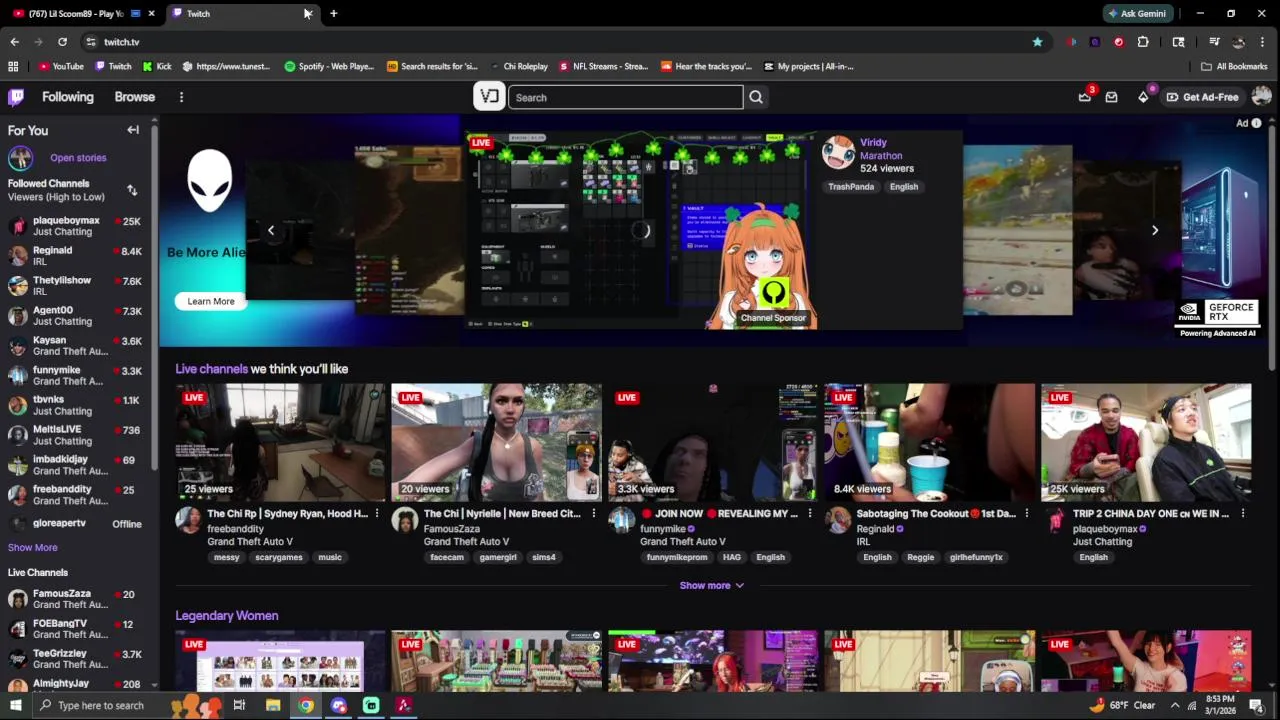Image resolution: width=1280 pixels, height=720 pixels.
Task: Collapse the For You sidebar arrow
Action: click(133, 130)
